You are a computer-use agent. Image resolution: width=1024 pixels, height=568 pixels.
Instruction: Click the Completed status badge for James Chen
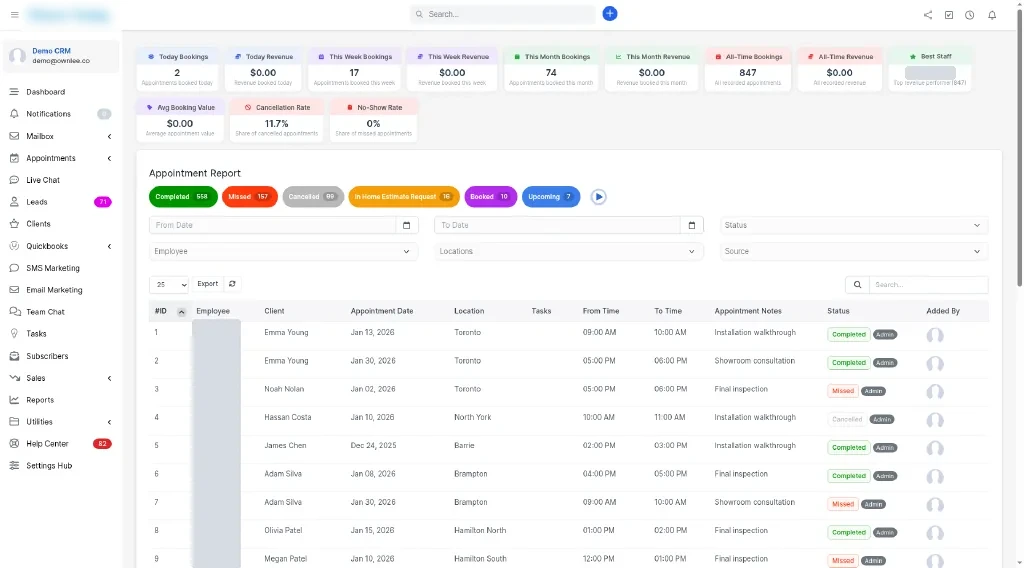tap(848, 448)
